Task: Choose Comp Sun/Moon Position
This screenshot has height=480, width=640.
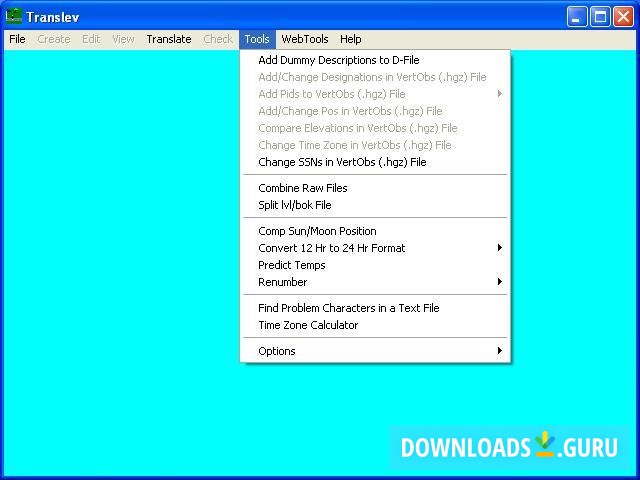Action: 375,231
